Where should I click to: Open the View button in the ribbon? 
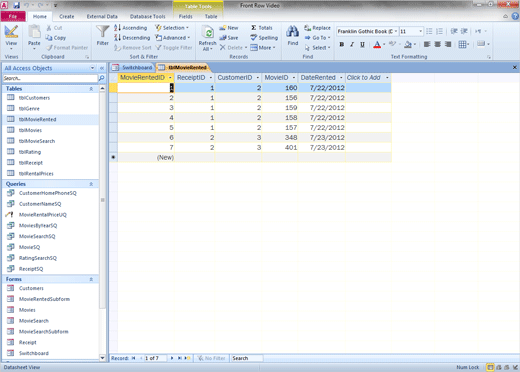(x=11, y=36)
